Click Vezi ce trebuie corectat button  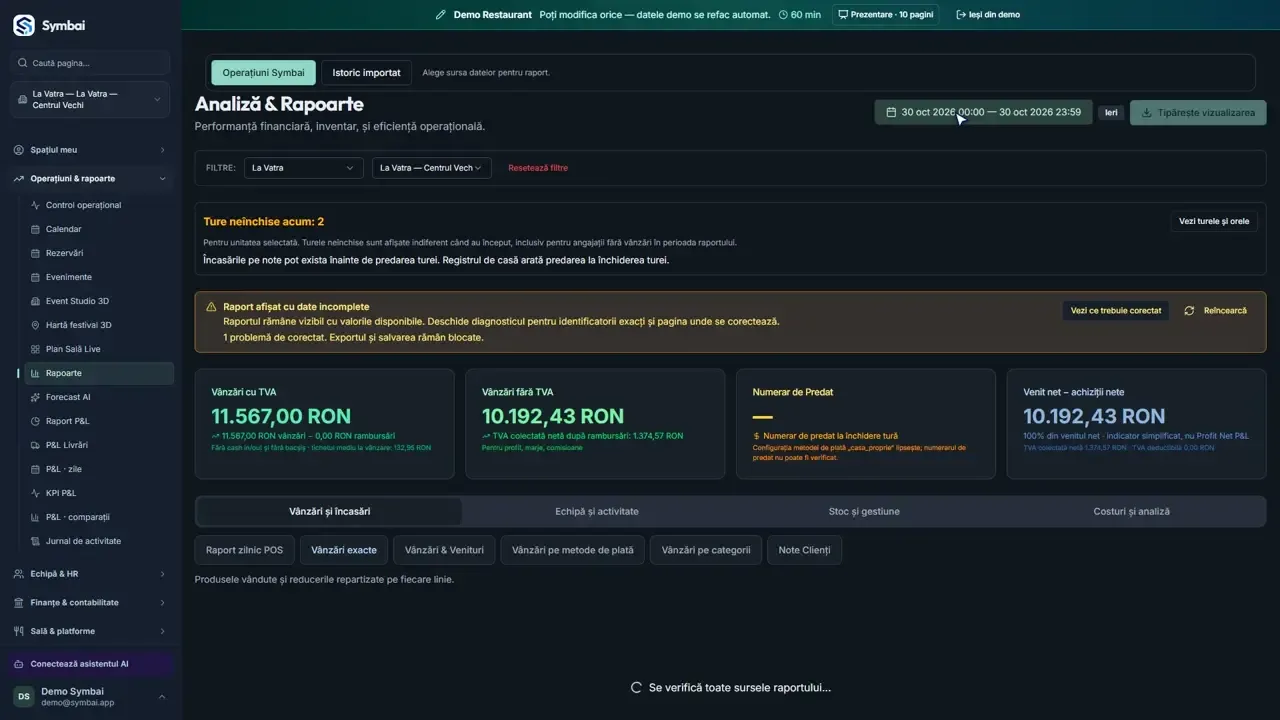(x=1116, y=311)
